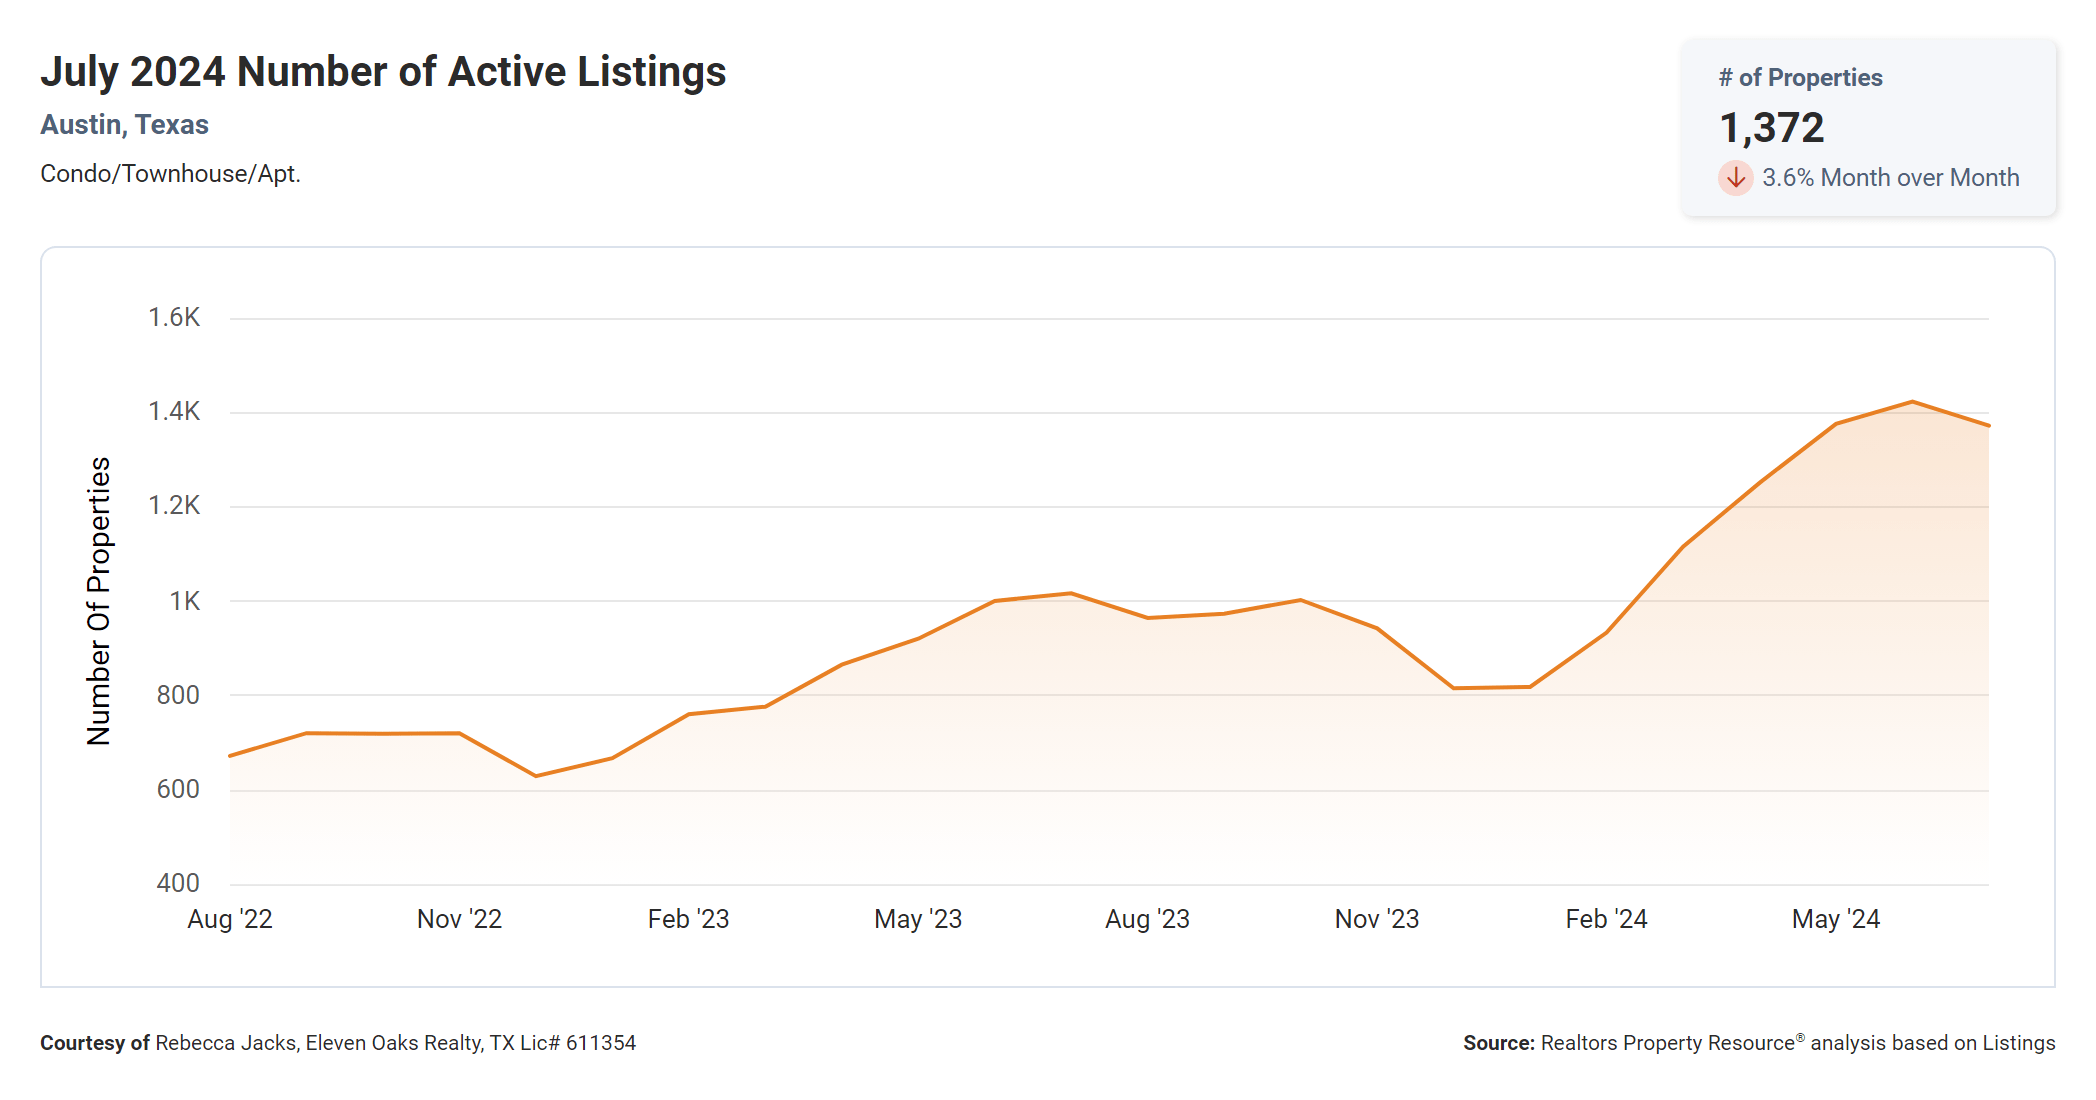Click the 'Aug '23' x-axis label
Viewport: 2096px width, 1100px height.
(x=1147, y=919)
